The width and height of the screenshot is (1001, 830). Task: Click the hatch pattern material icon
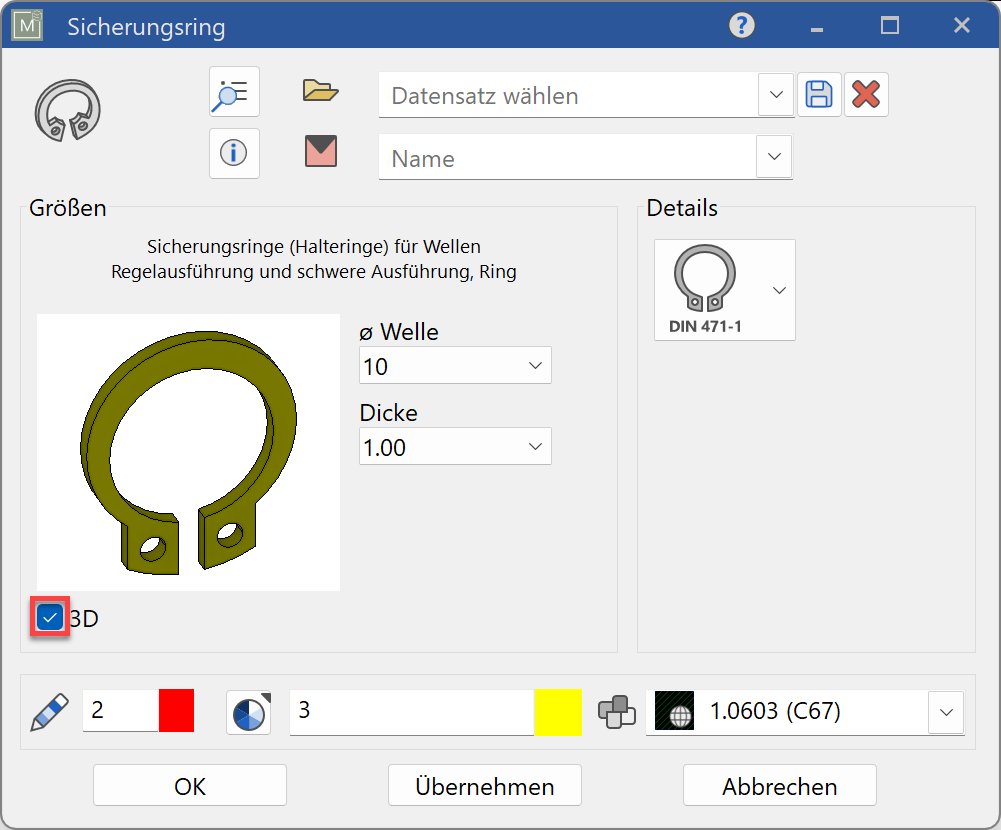point(673,712)
